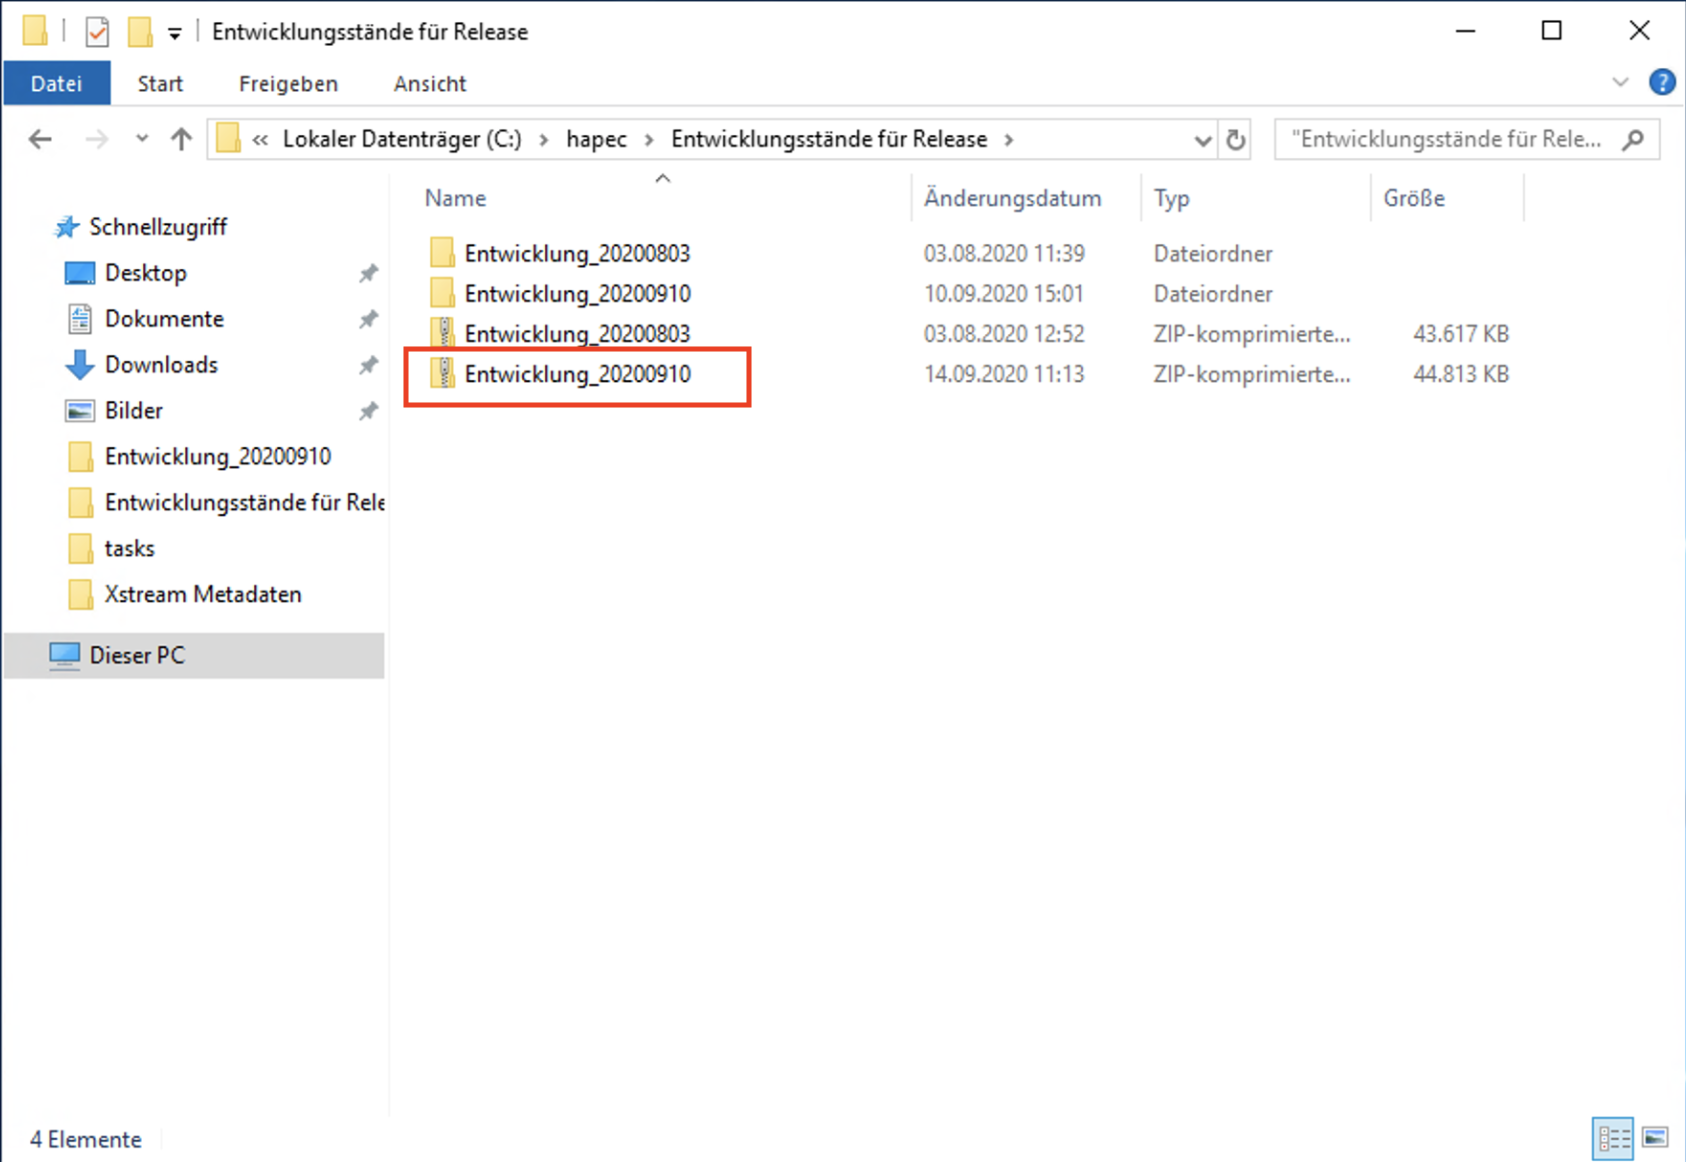Sort files by Änderungsdatum column
This screenshot has width=1686, height=1162.
click(x=1012, y=198)
